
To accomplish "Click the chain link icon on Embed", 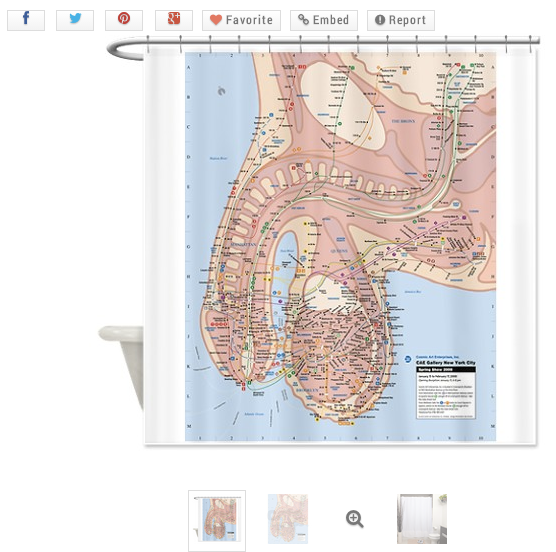I will 303,19.
